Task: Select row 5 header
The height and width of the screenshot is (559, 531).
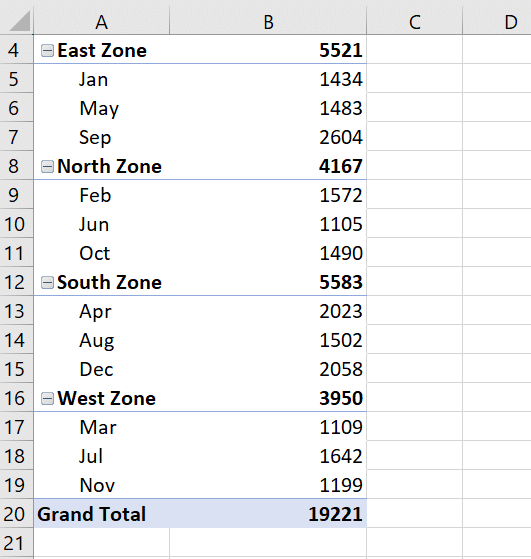Action: (x=16, y=79)
